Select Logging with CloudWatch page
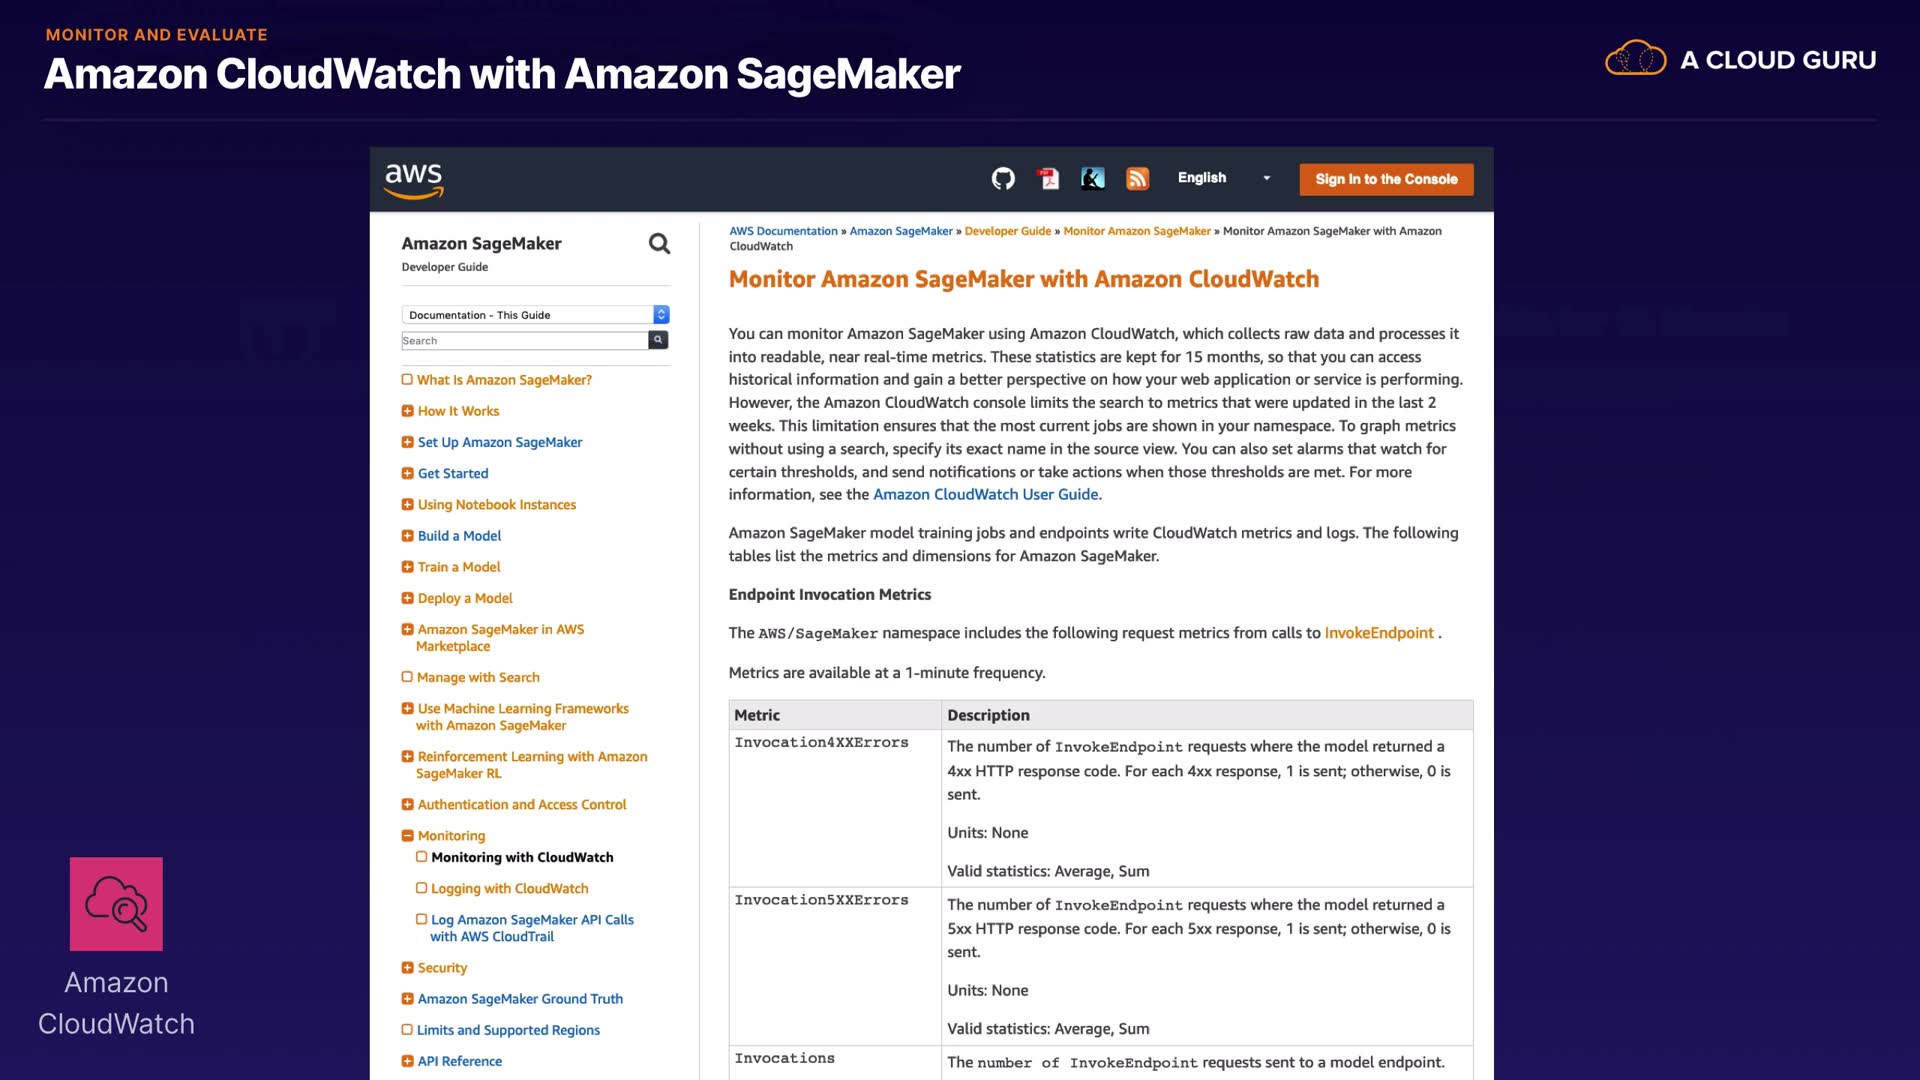The height and width of the screenshot is (1080, 1920). pos(509,889)
